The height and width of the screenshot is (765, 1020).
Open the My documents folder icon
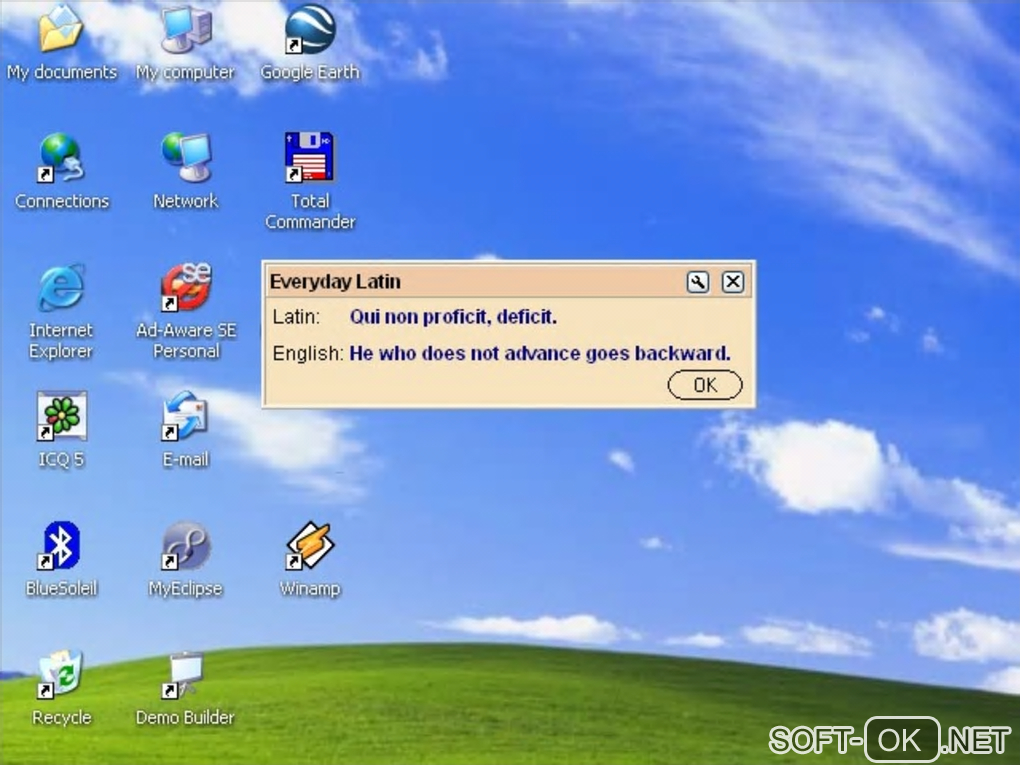60,29
